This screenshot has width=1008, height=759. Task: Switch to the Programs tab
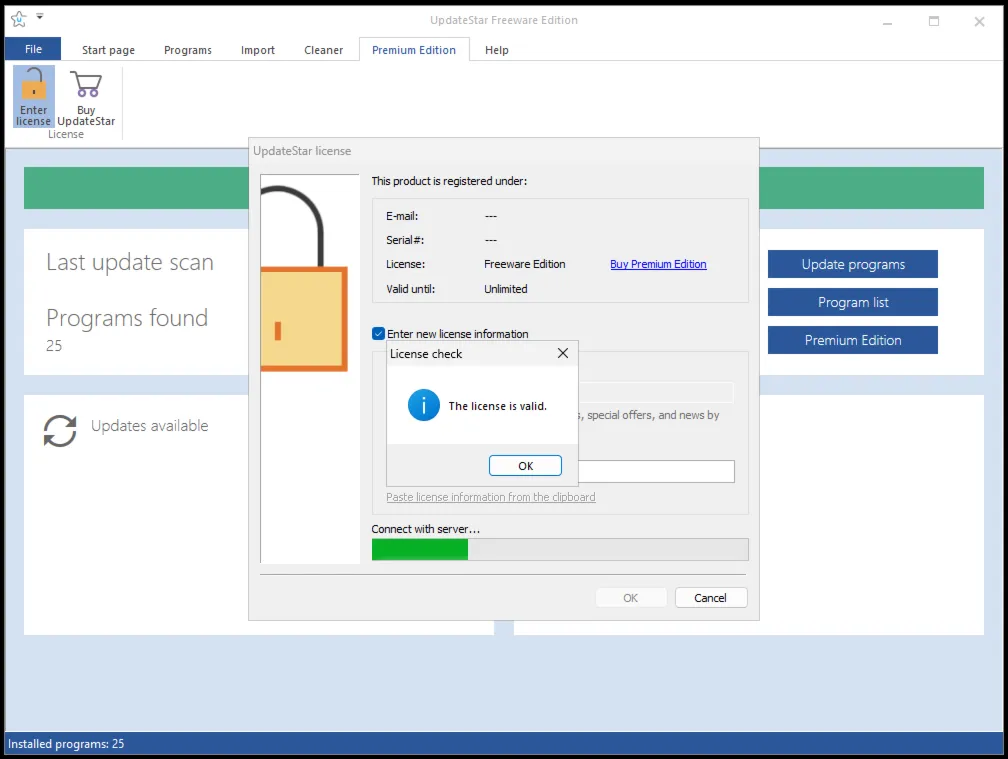tap(188, 49)
